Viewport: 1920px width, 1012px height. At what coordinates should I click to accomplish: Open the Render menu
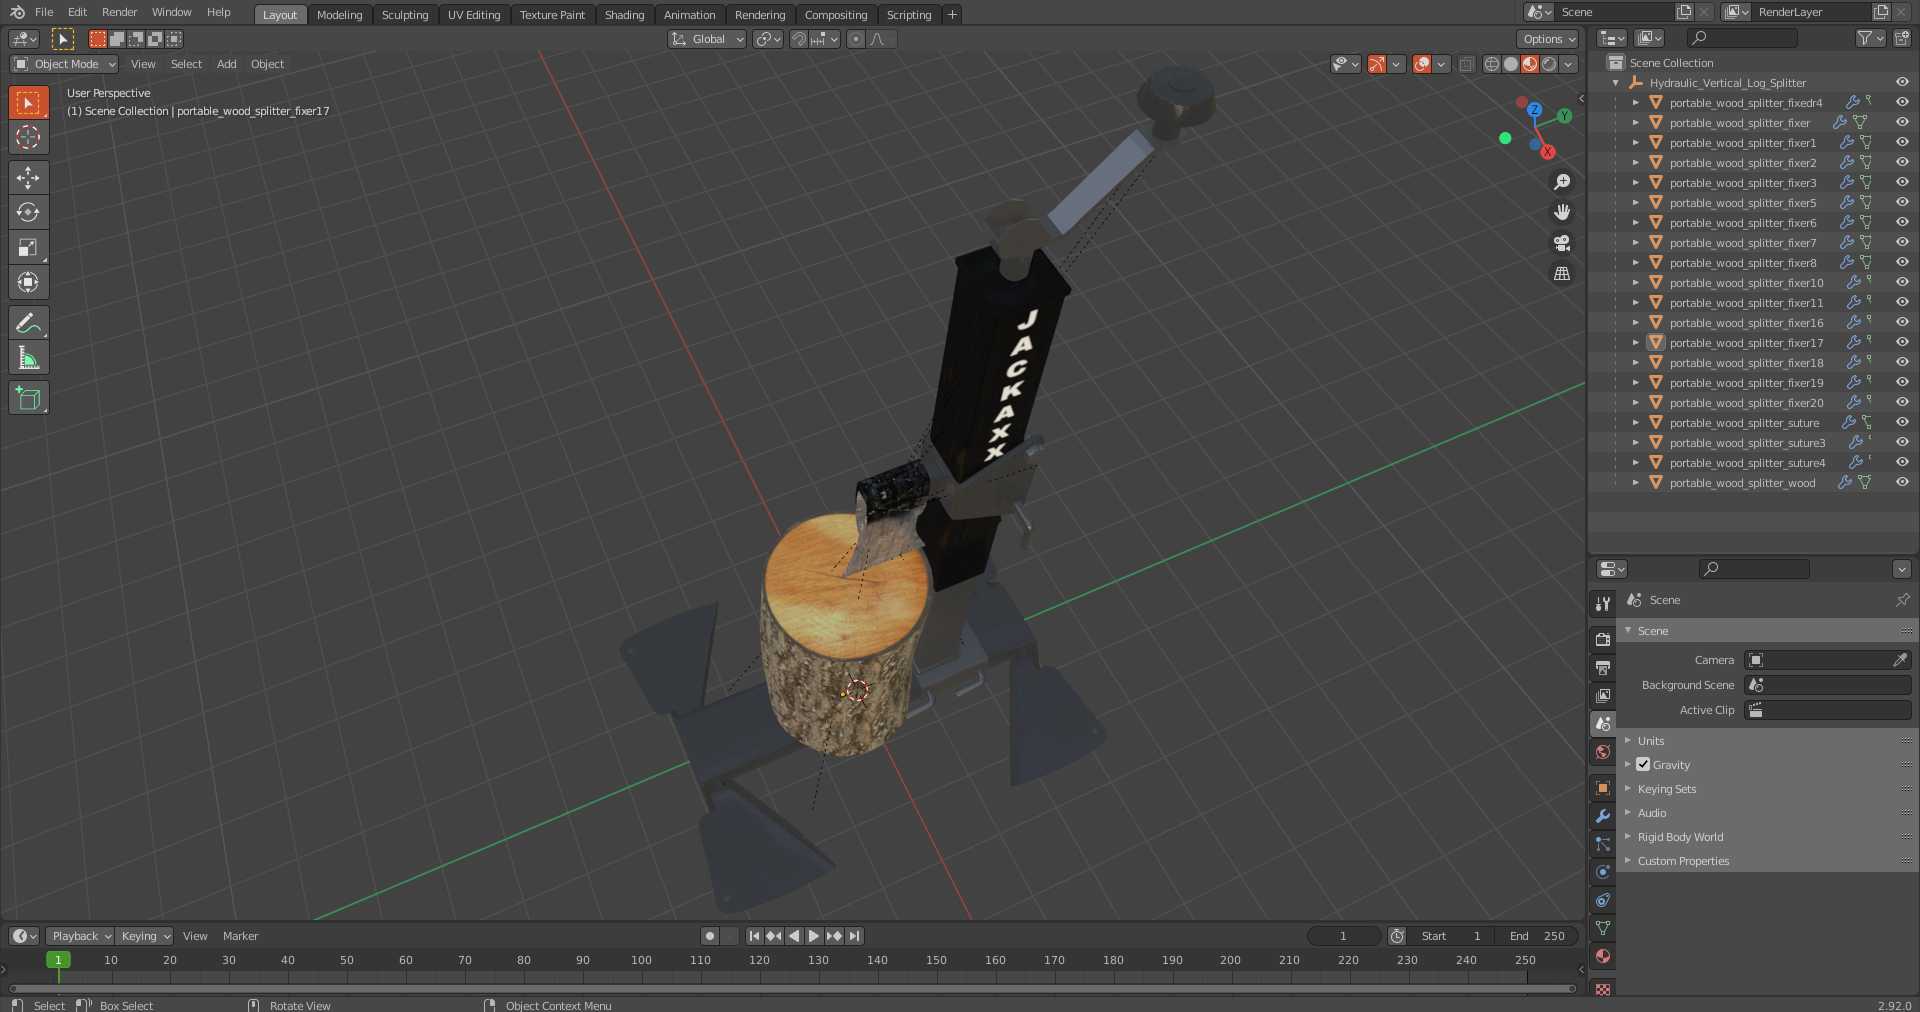click(x=119, y=12)
